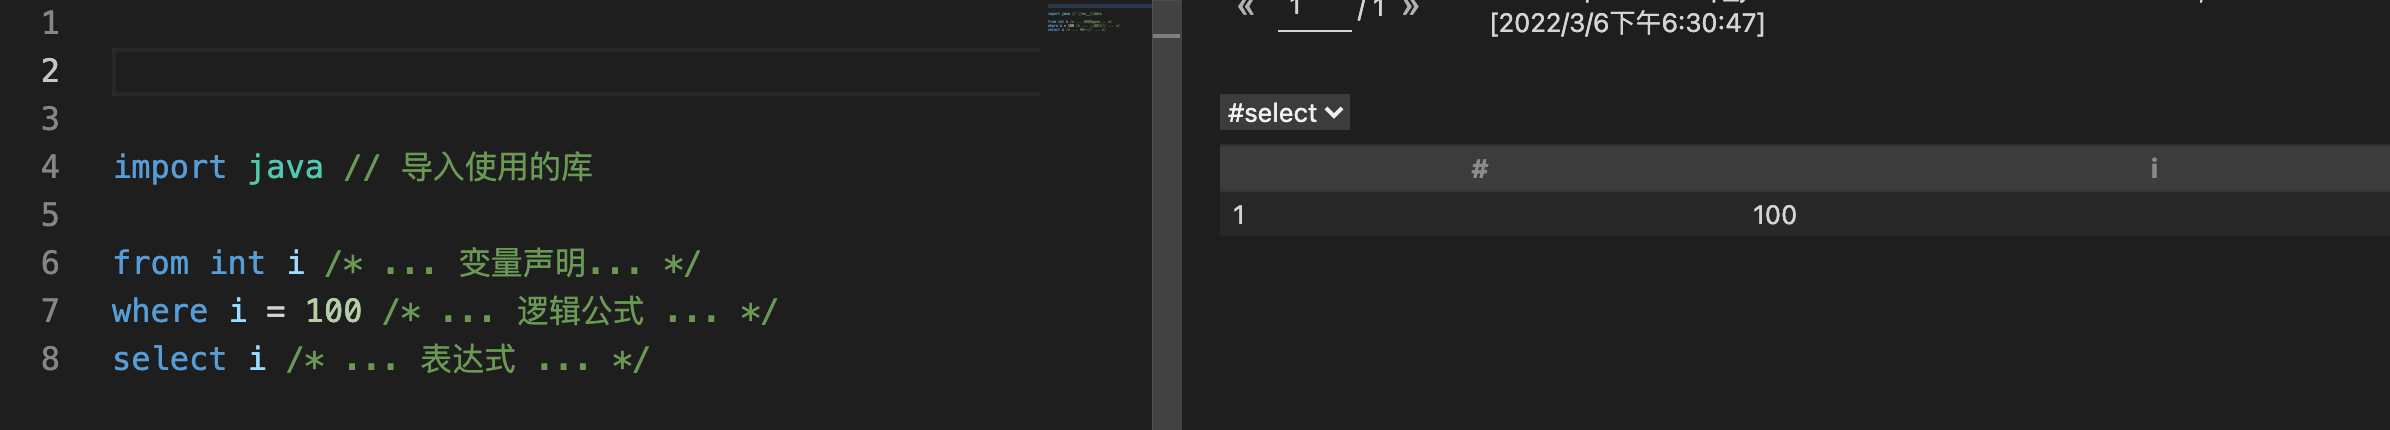Image resolution: width=2390 pixels, height=430 pixels.
Task: Go to previous results page arrow «
Action: (x=1246, y=9)
